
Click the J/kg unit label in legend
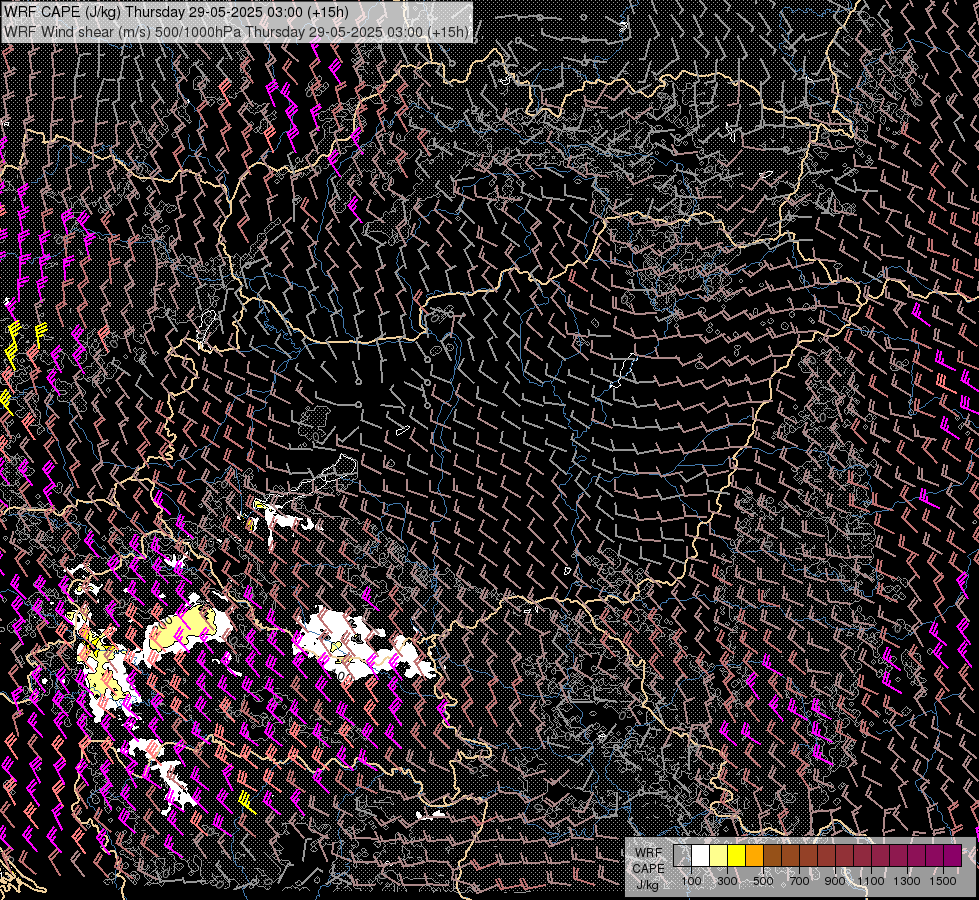(x=648, y=886)
